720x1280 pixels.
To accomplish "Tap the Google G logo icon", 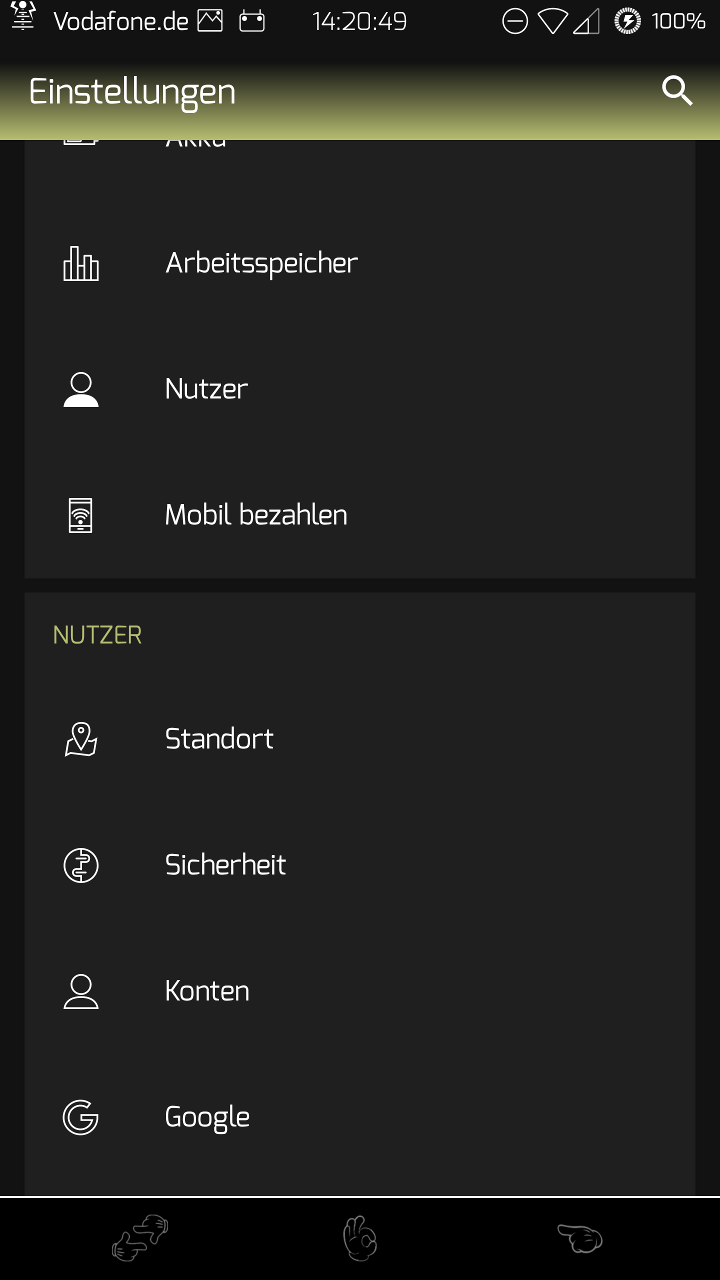I will [x=81, y=1117].
